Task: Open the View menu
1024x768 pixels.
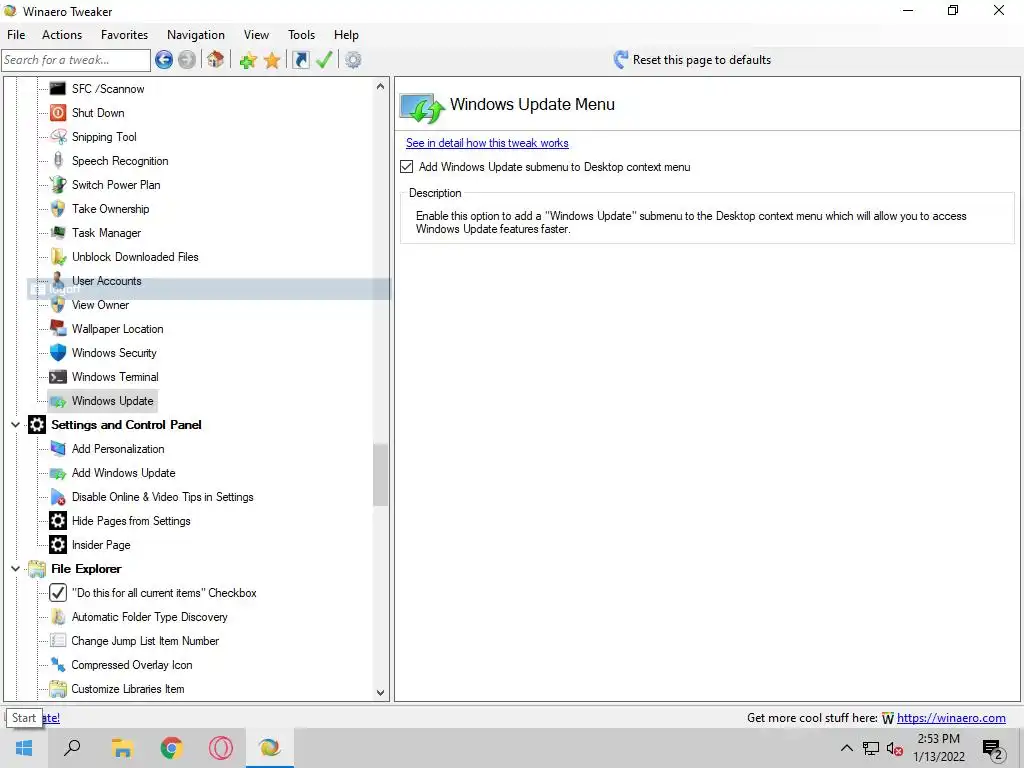Action: 256,35
